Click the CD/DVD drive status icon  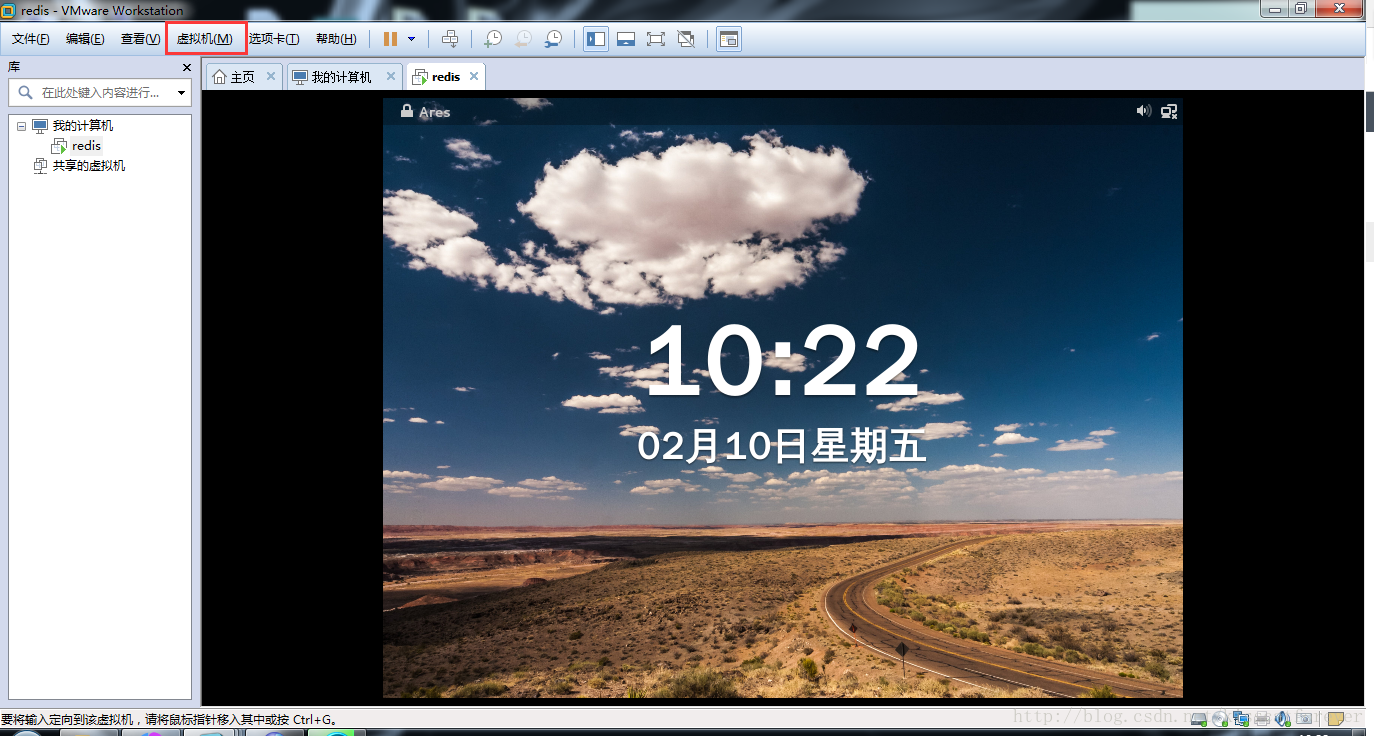pos(1219,718)
